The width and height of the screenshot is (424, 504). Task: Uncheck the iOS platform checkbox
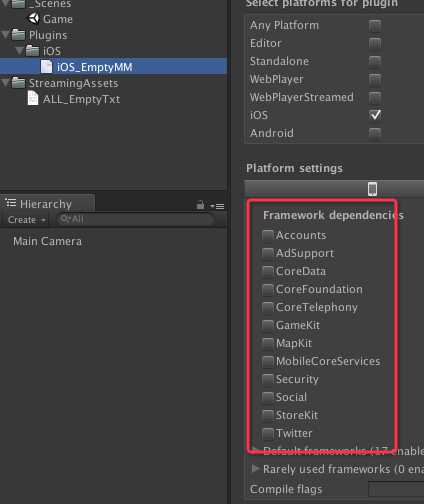click(x=375, y=115)
